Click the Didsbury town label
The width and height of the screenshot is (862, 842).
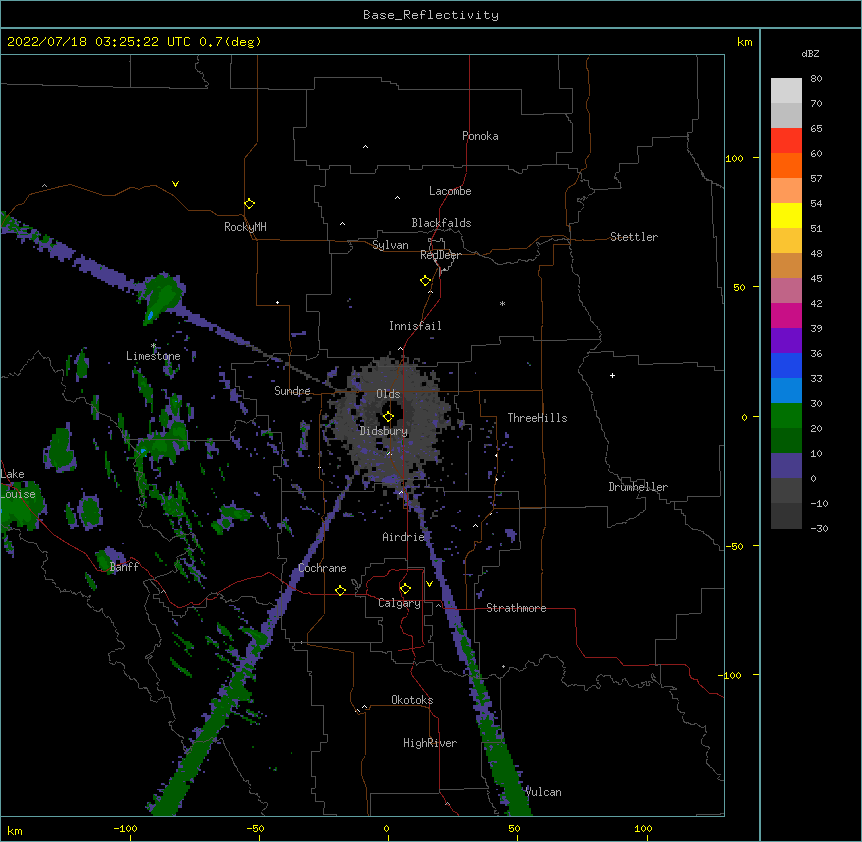(384, 431)
